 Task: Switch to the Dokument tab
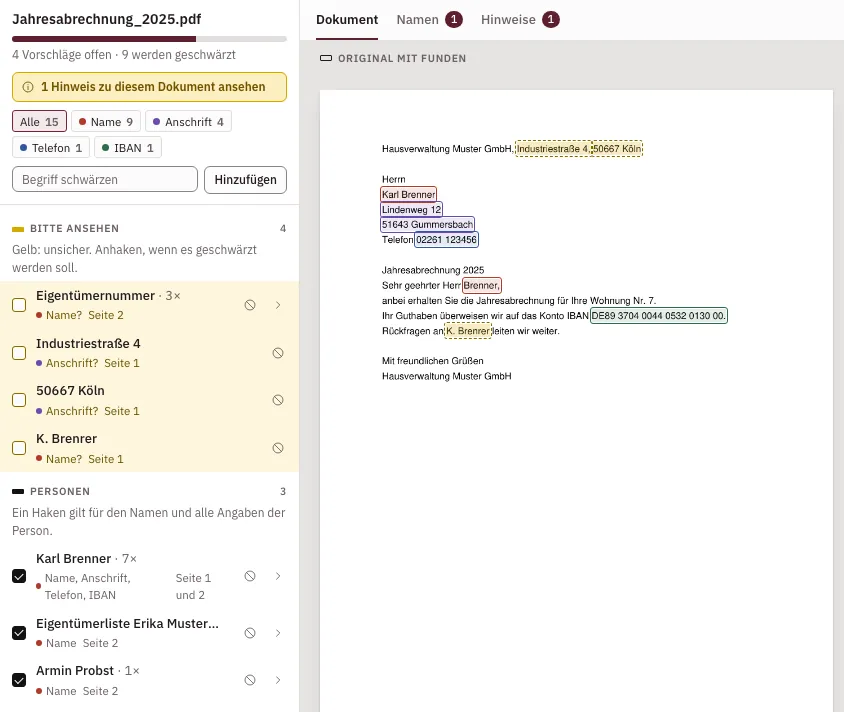click(x=347, y=20)
